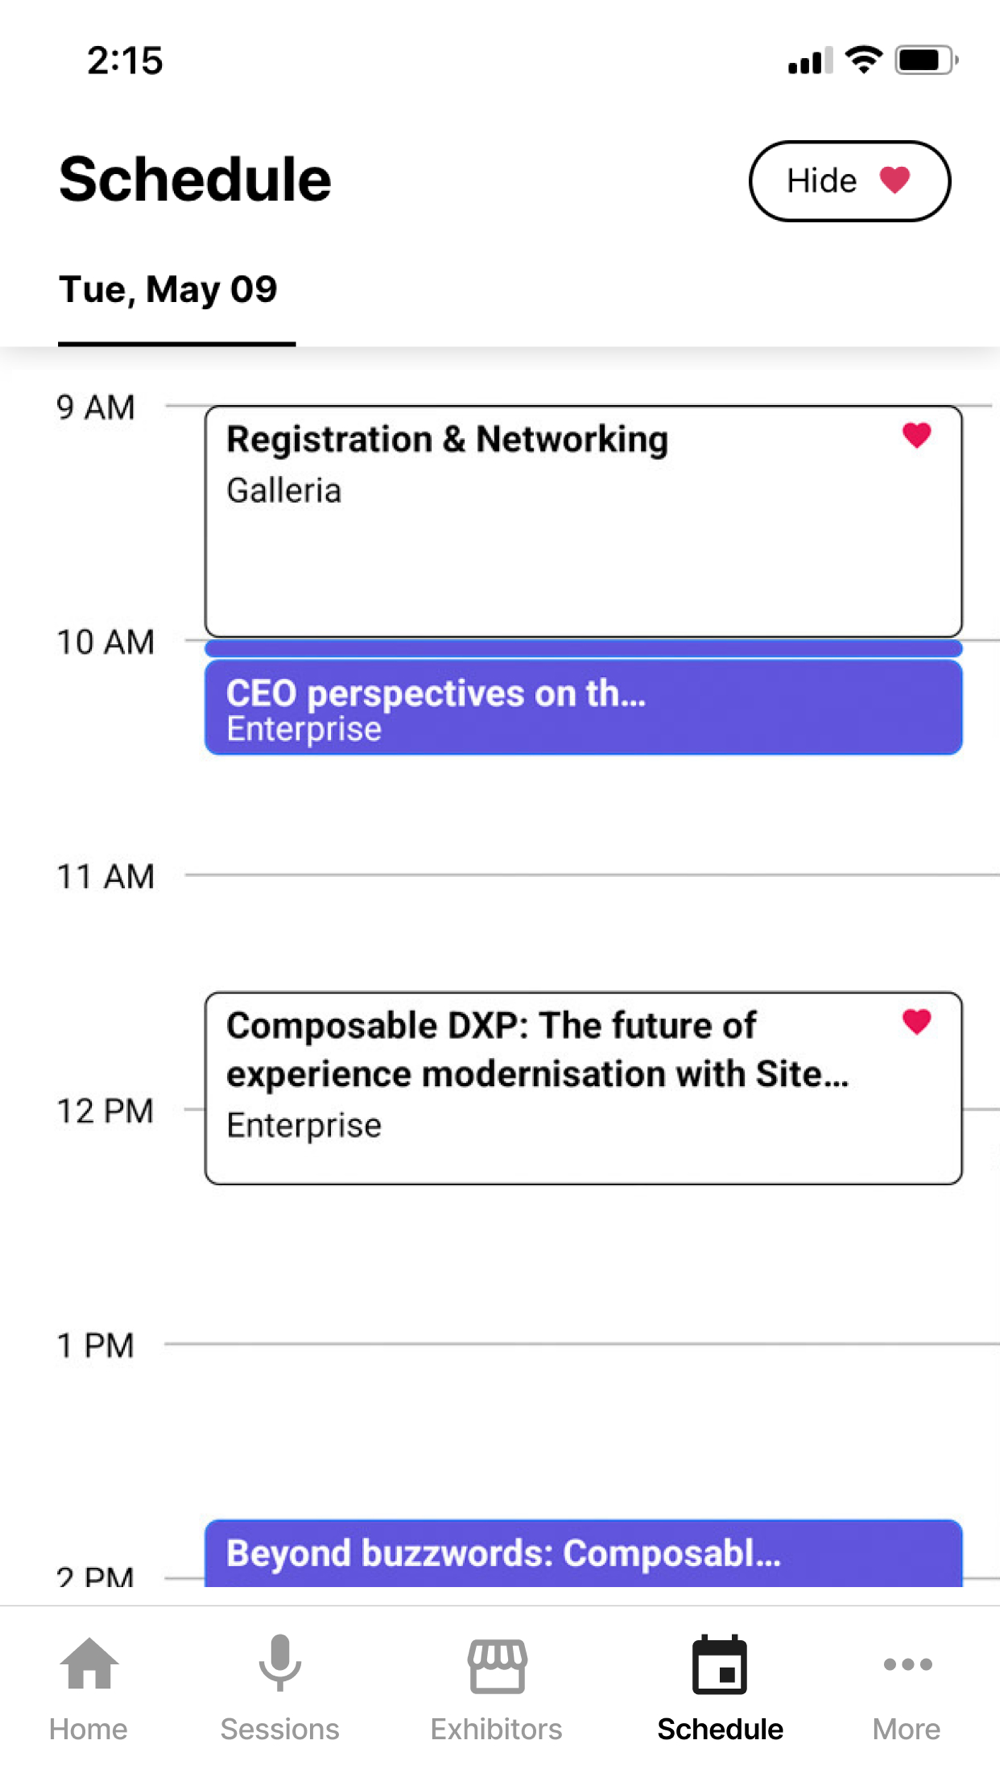Click the battery status icon
This screenshot has width=1000, height=1778.
tap(927, 60)
